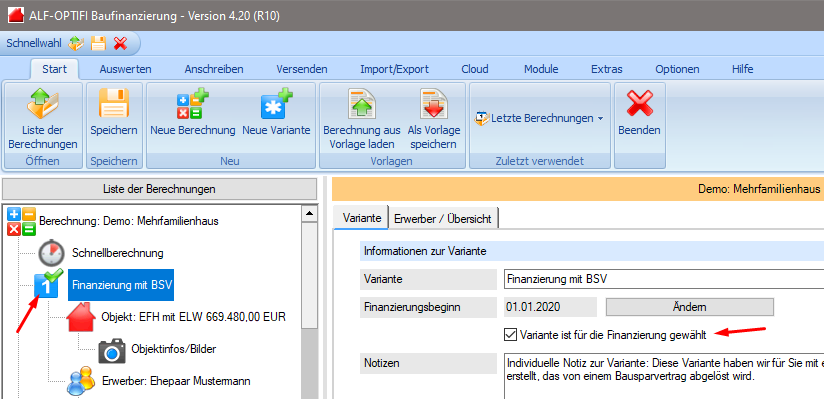Click the Ändern button
Image resolution: width=824 pixels, height=399 pixels.
tap(689, 306)
